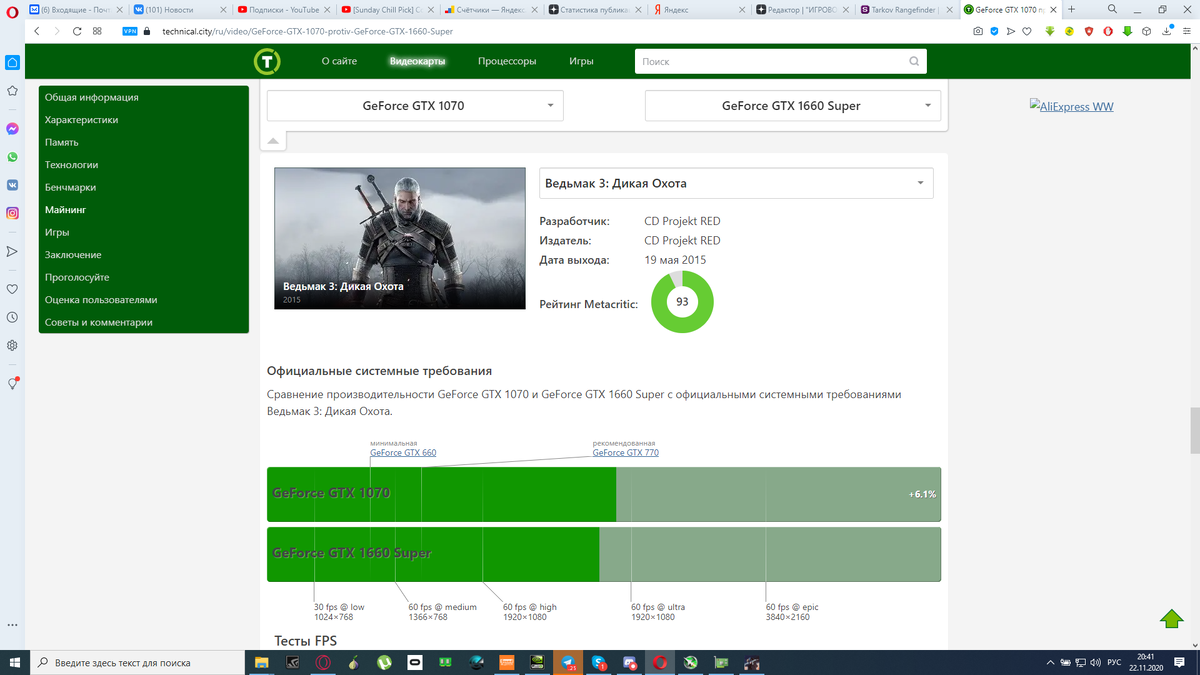
Task: Click the Windows taskbar search box
Action: click(x=137, y=662)
